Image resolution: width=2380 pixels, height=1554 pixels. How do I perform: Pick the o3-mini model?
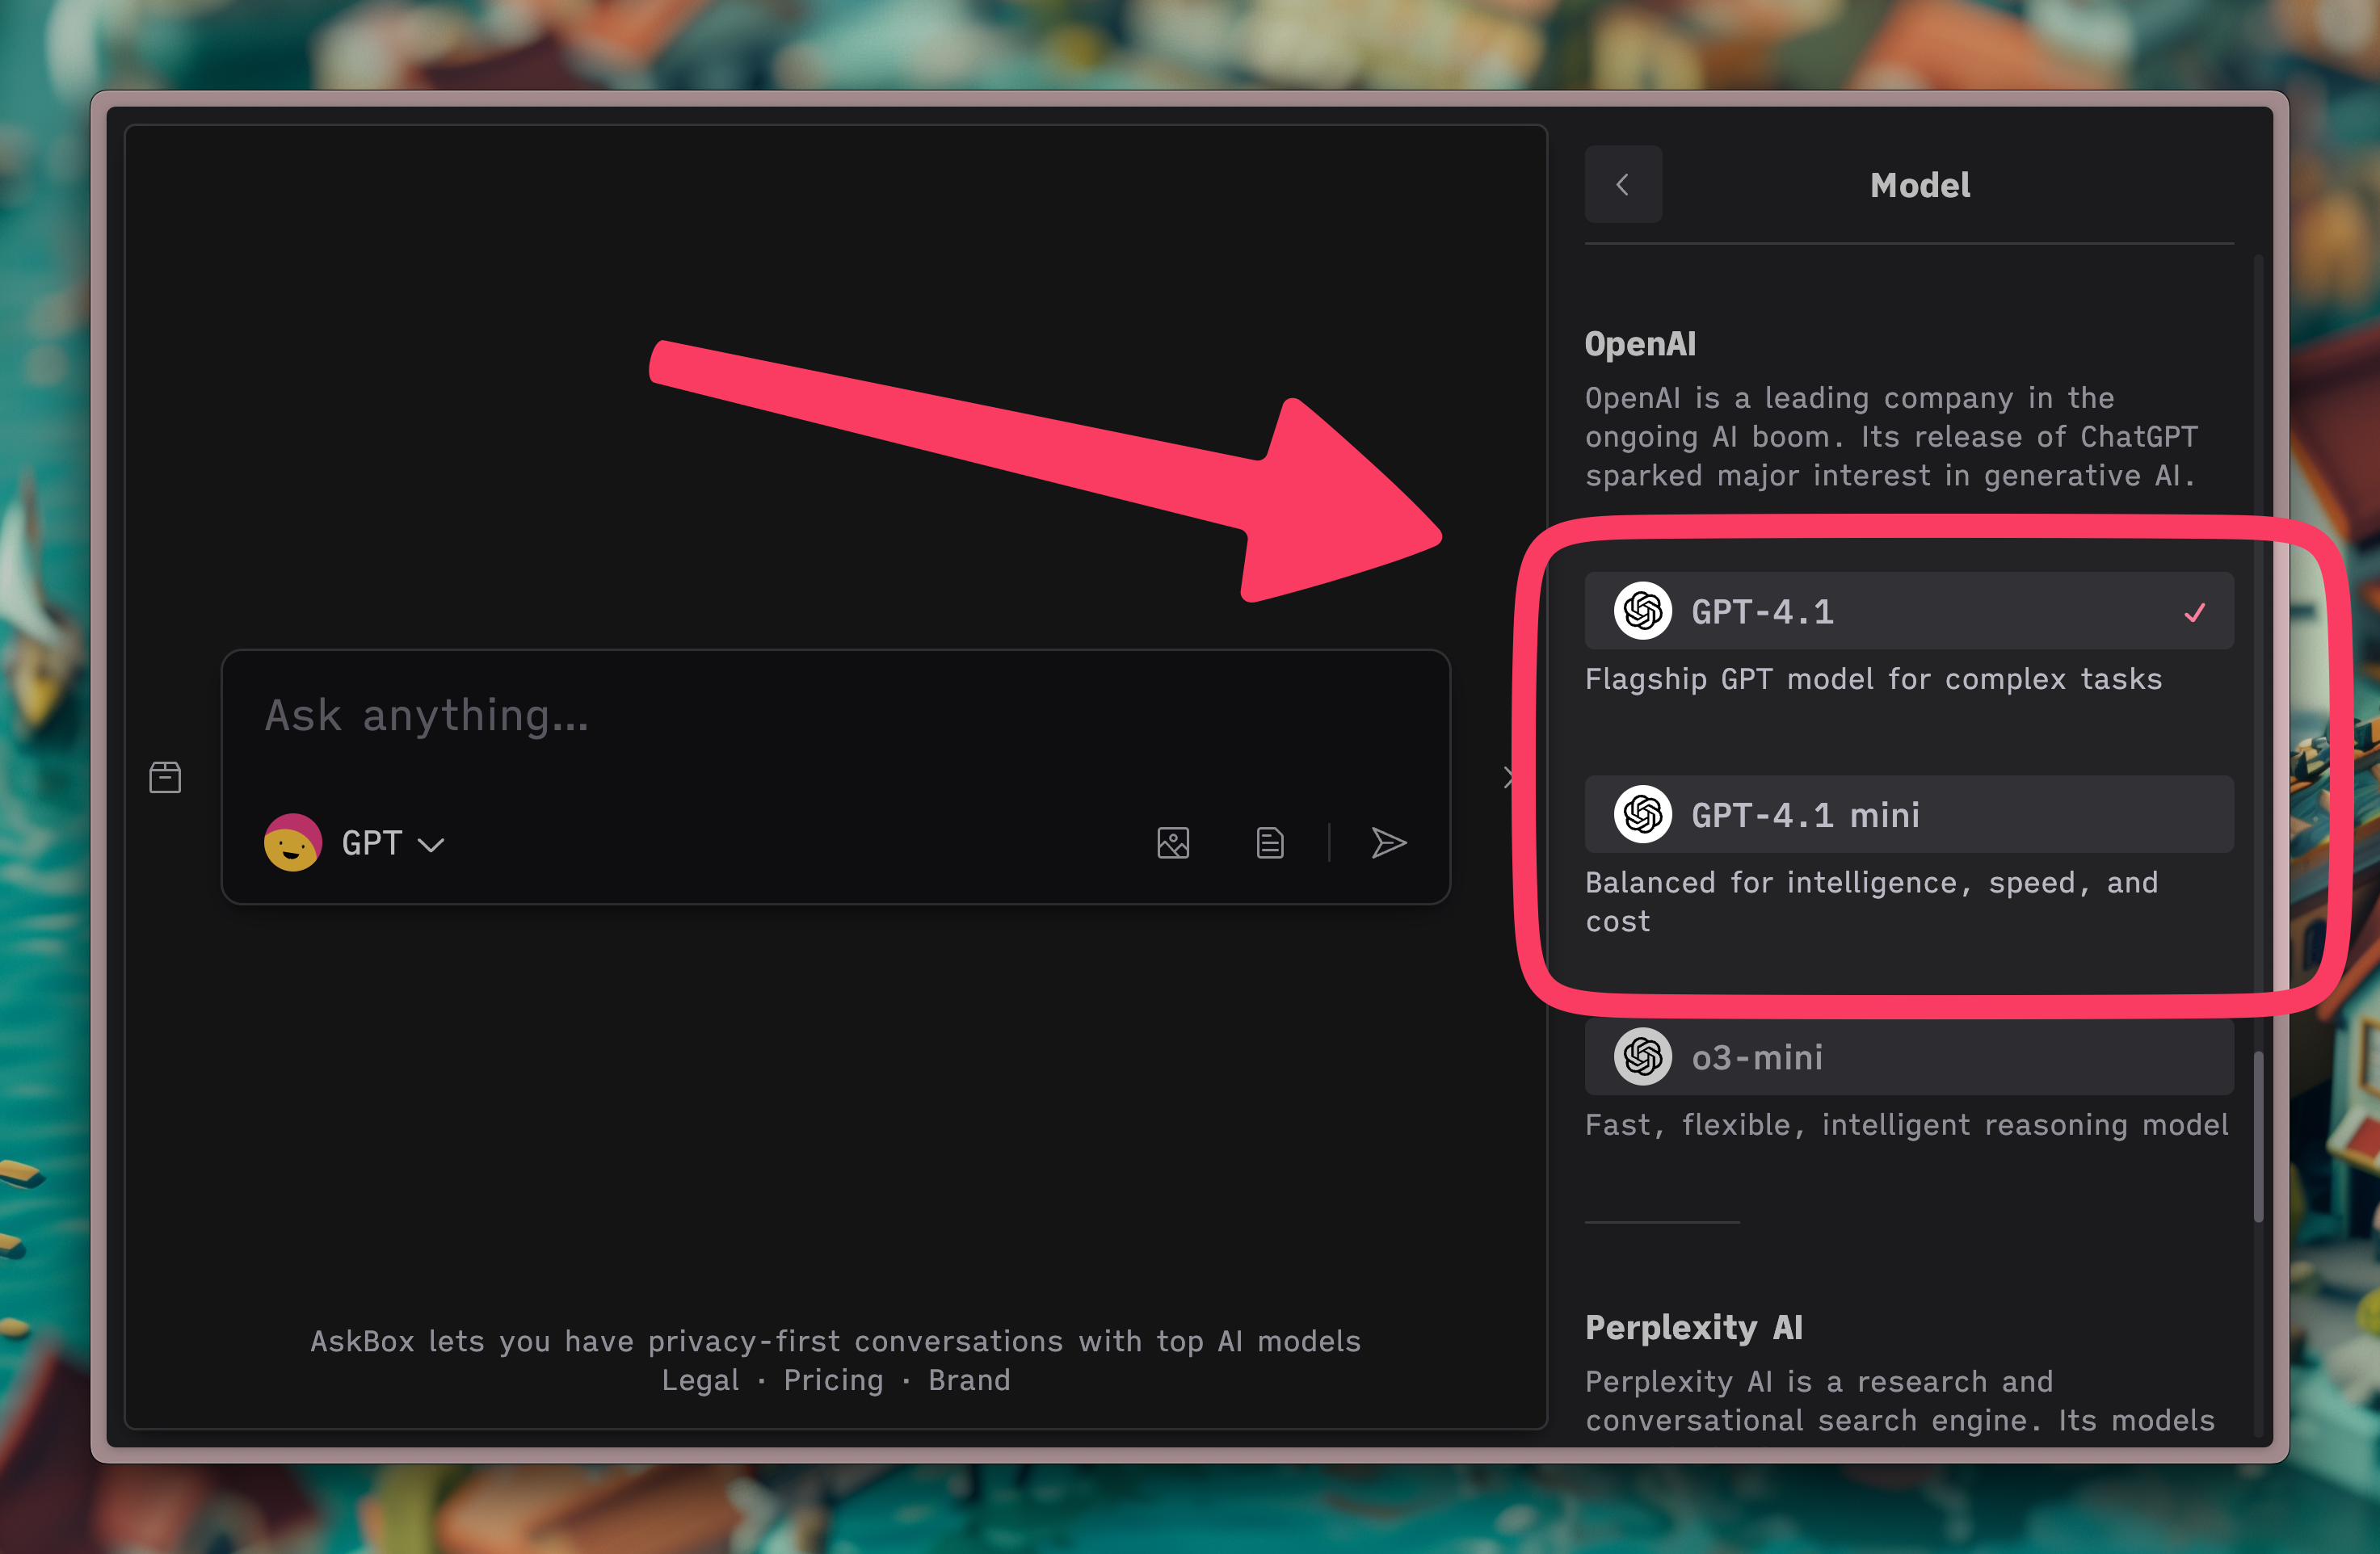click(1908, 1056)
